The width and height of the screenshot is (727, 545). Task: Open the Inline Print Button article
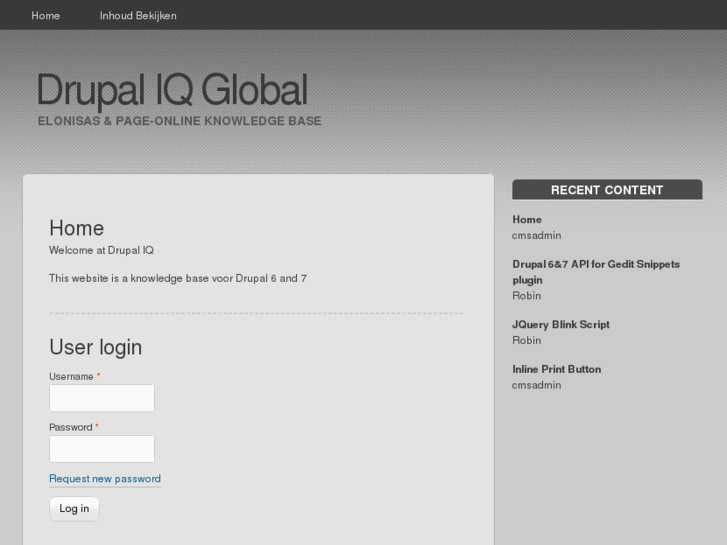coord(556,370)
